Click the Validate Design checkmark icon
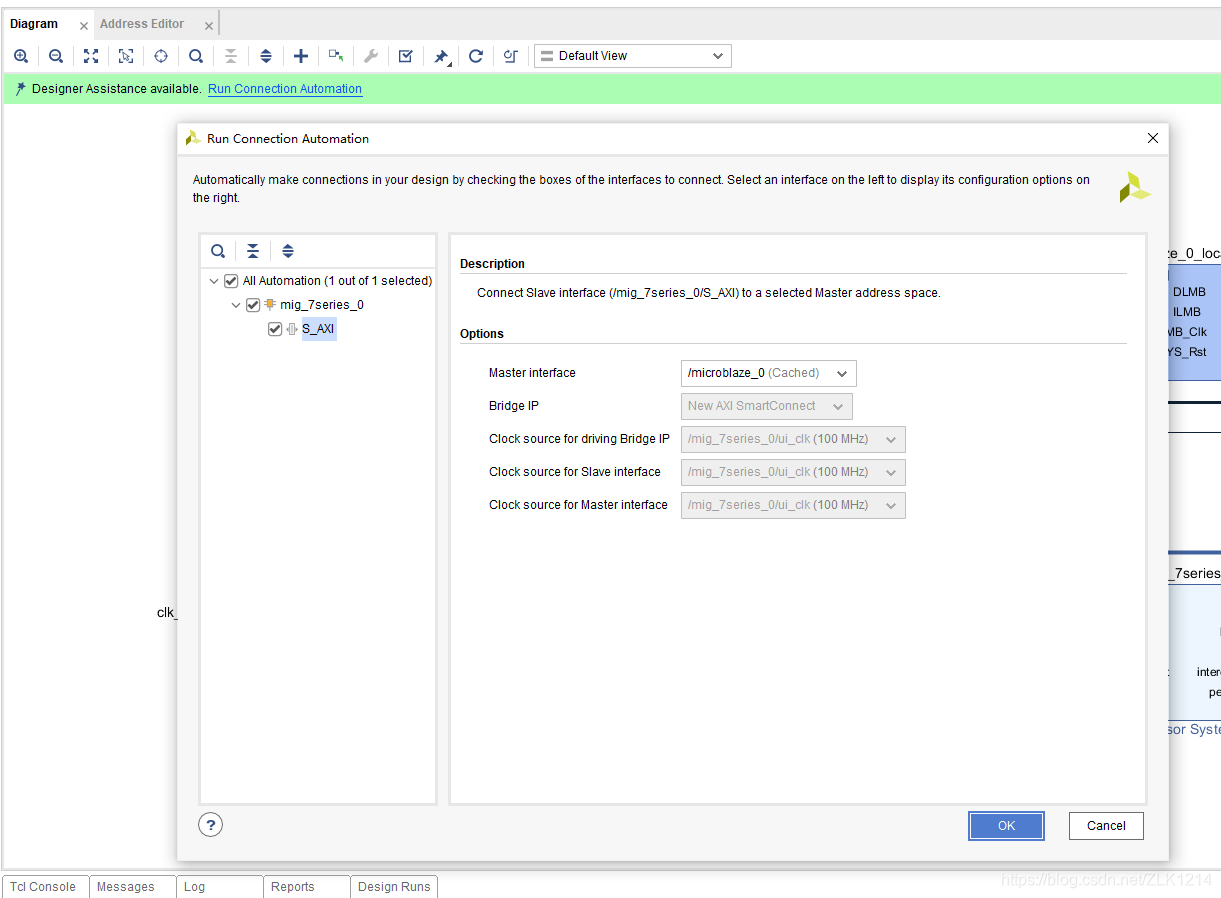The height and width of the screenshot is (898, 1221). (406, 56)
